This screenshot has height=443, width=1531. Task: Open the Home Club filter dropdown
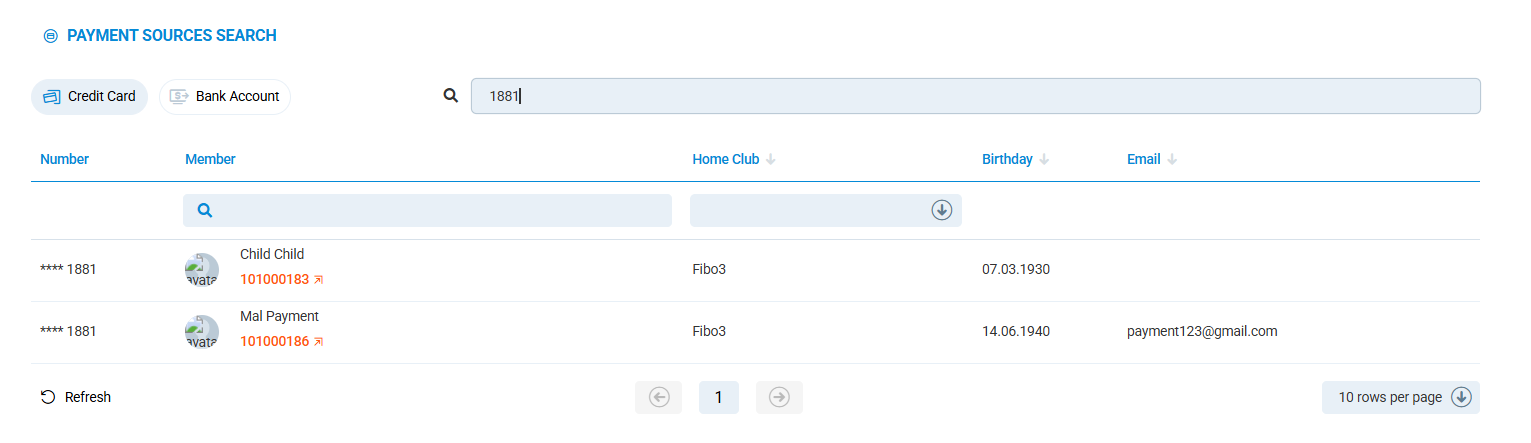pyautogui.click(x=941, y=210)
